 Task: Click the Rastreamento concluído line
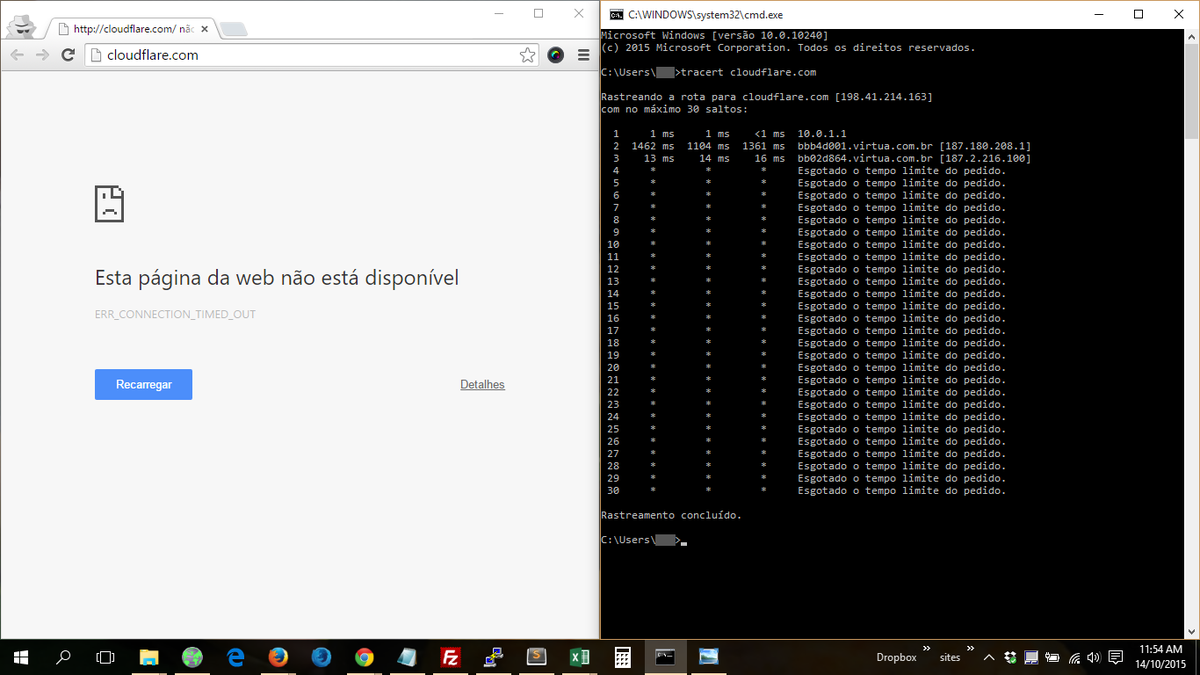[x=671, y=515]
